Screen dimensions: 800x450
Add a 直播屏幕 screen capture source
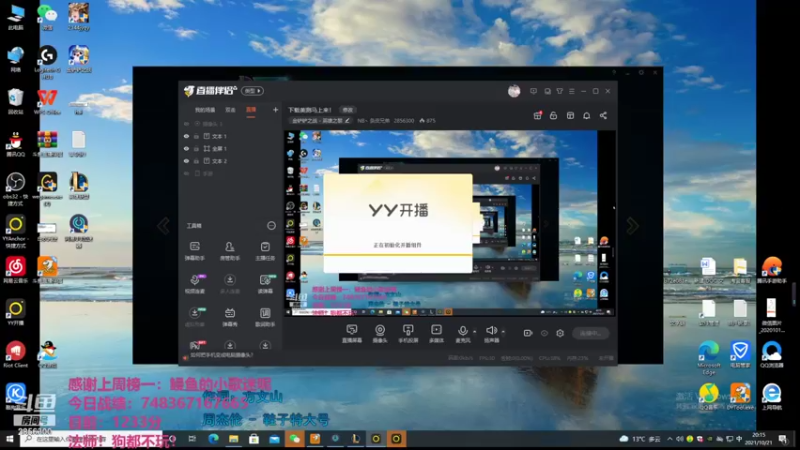[352, 333]
